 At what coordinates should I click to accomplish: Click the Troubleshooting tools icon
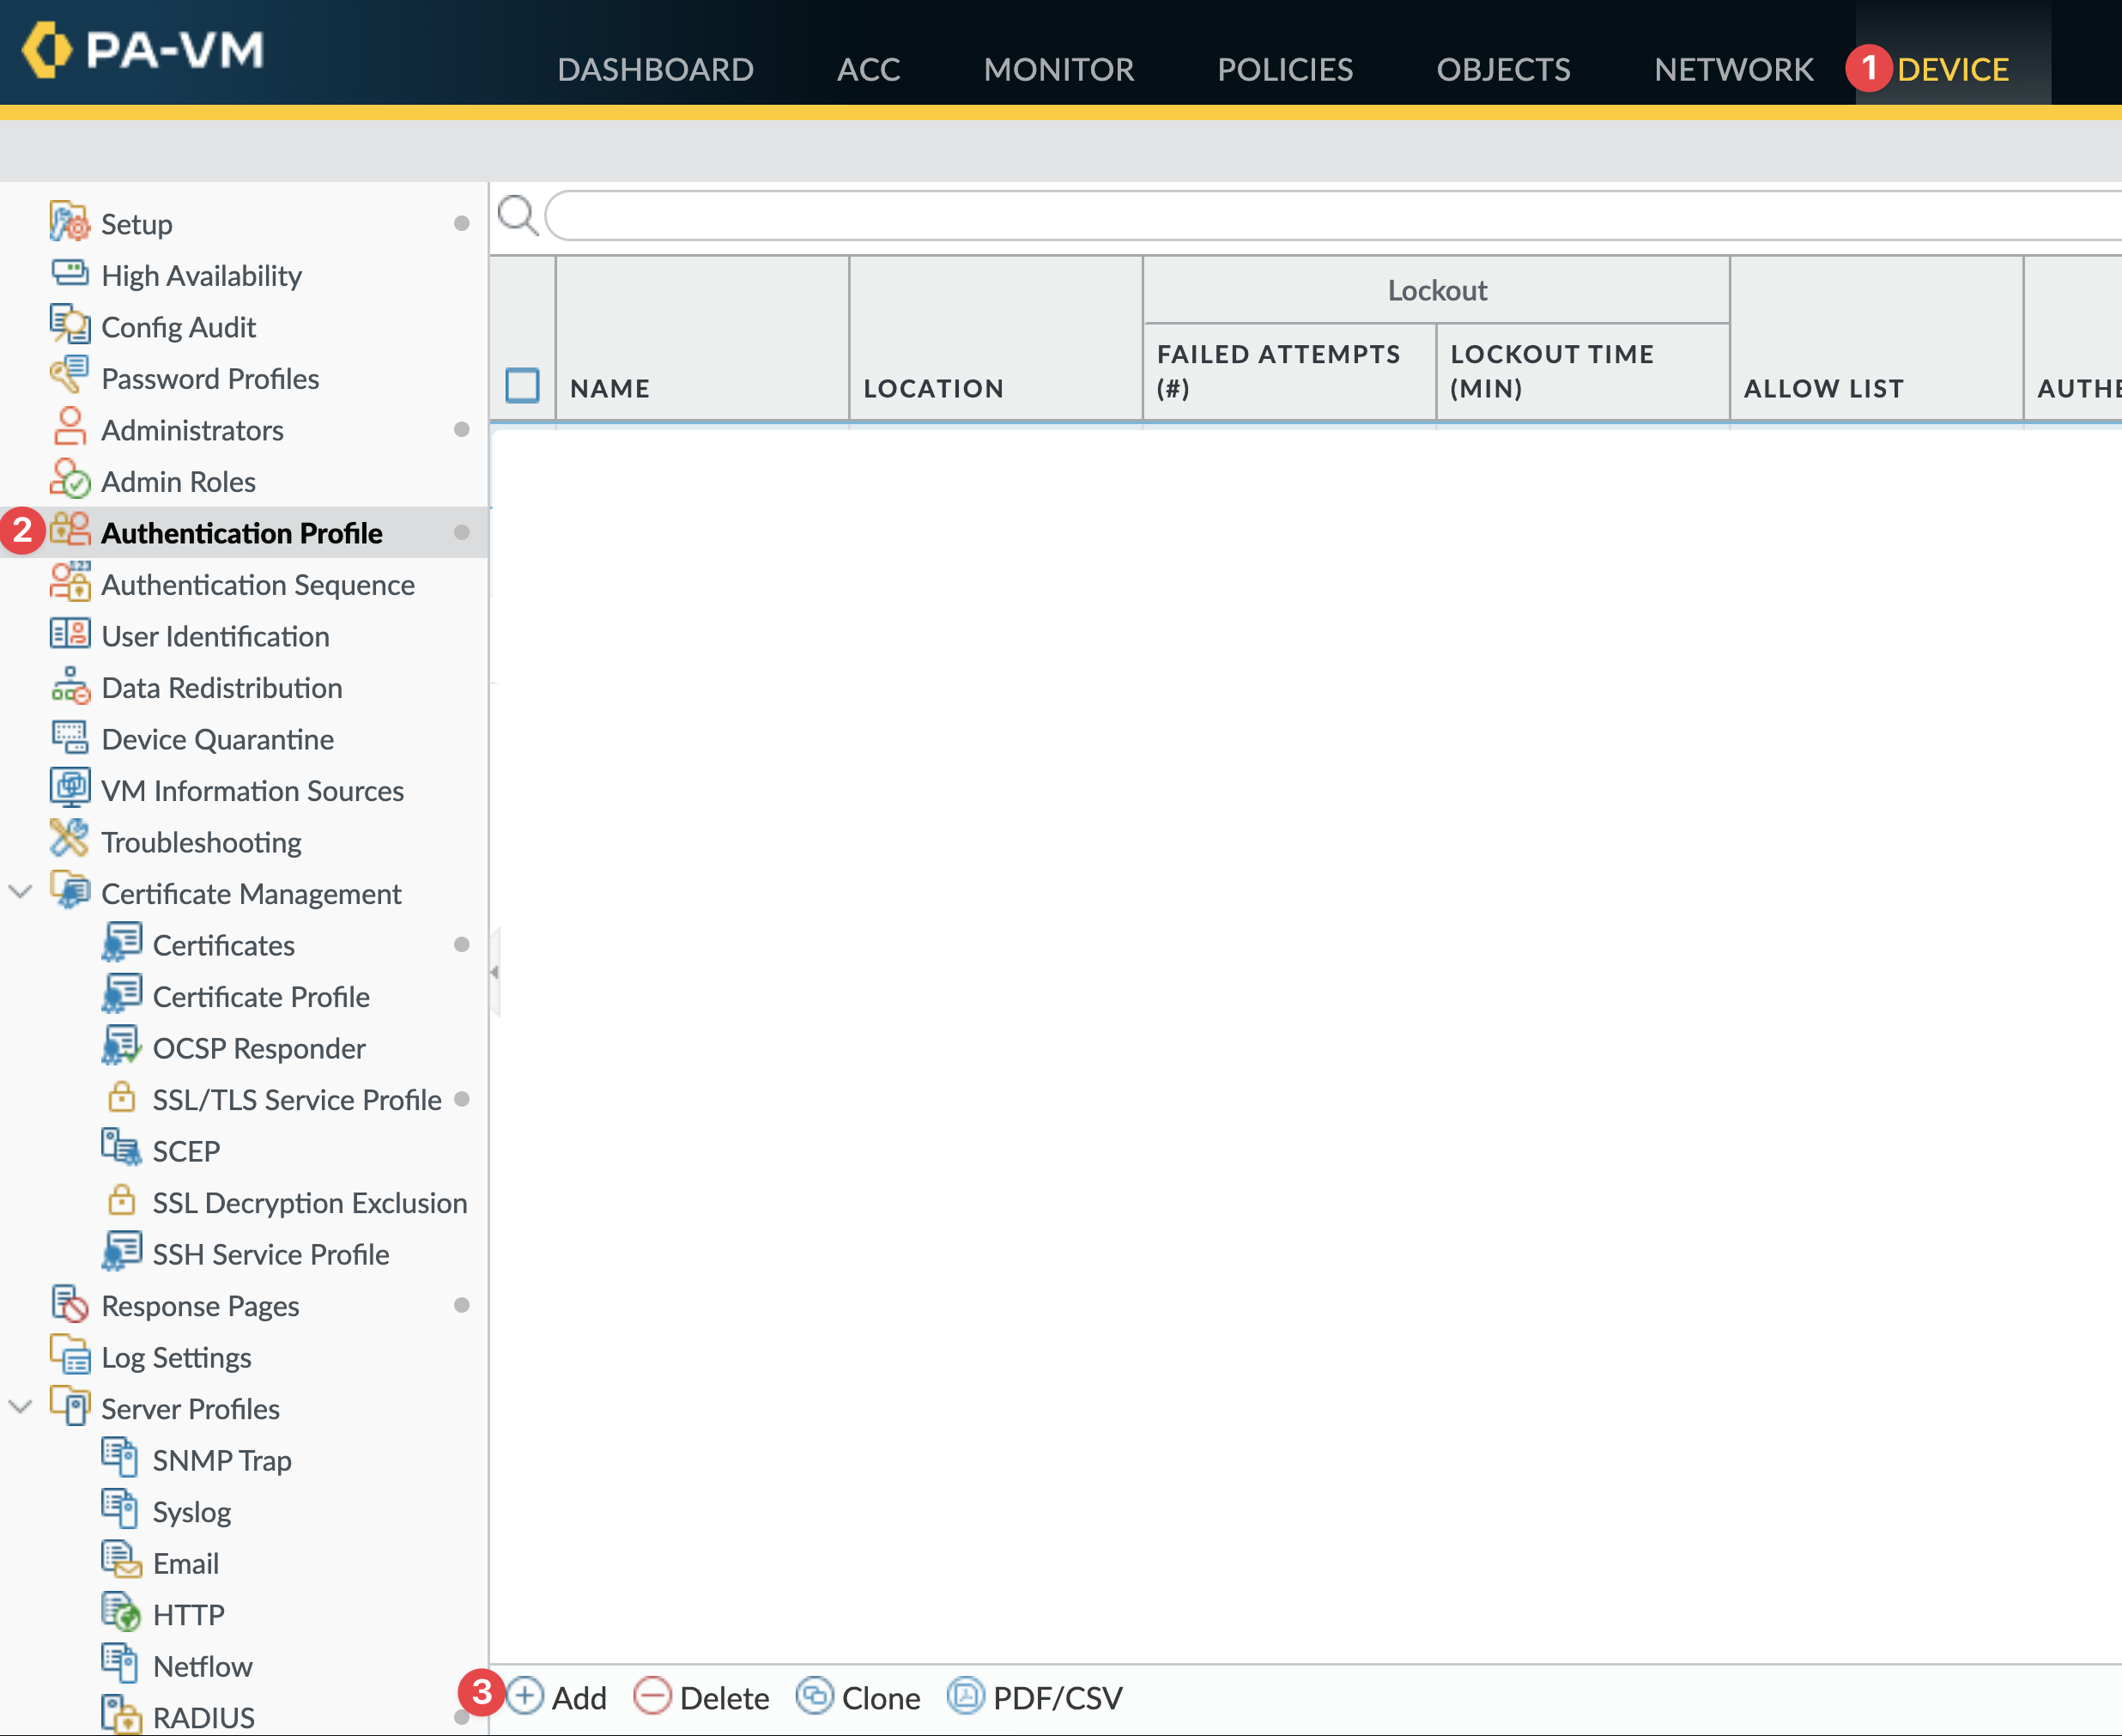click(x=69, y=840)
